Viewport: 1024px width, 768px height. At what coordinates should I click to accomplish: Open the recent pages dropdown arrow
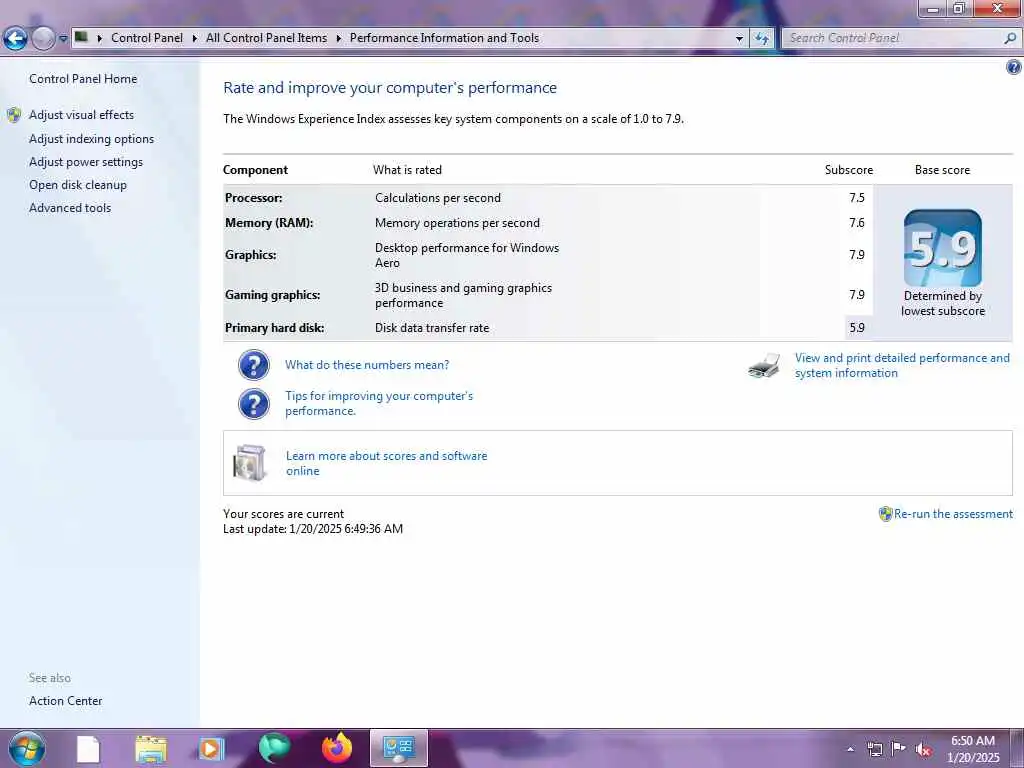tap(63, 39)
